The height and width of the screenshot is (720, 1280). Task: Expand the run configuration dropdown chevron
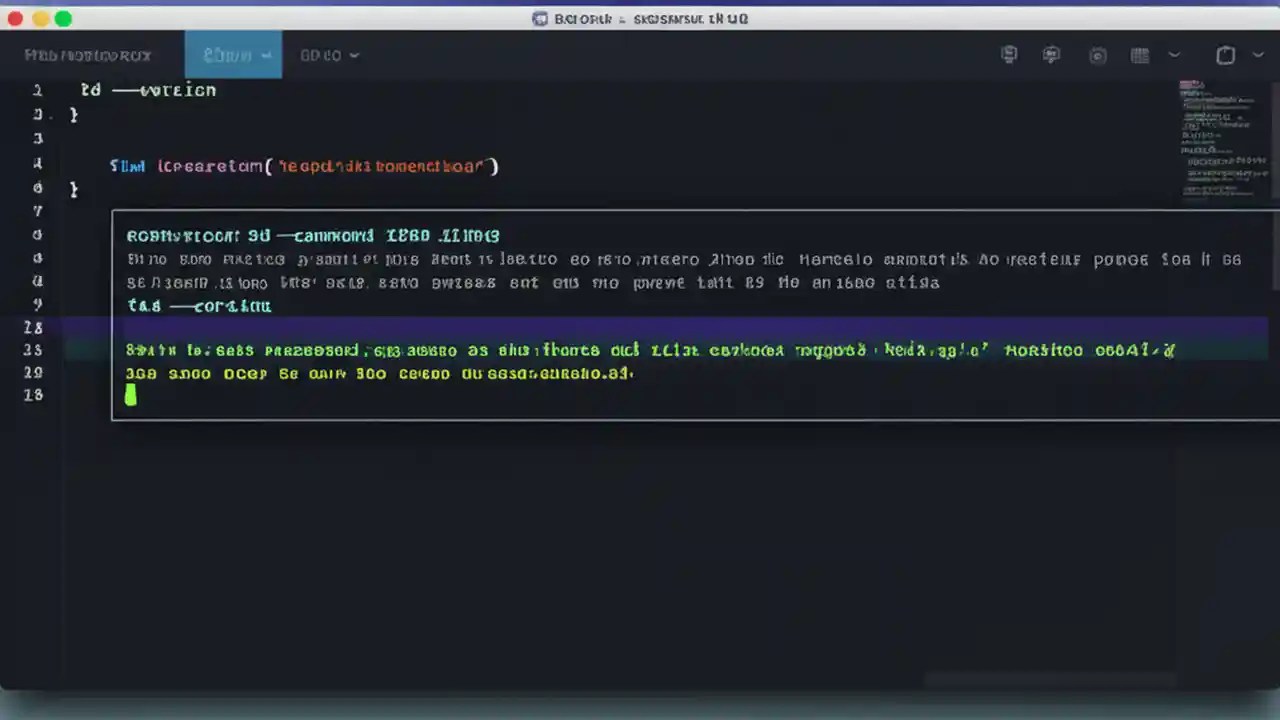click(264, 55)
